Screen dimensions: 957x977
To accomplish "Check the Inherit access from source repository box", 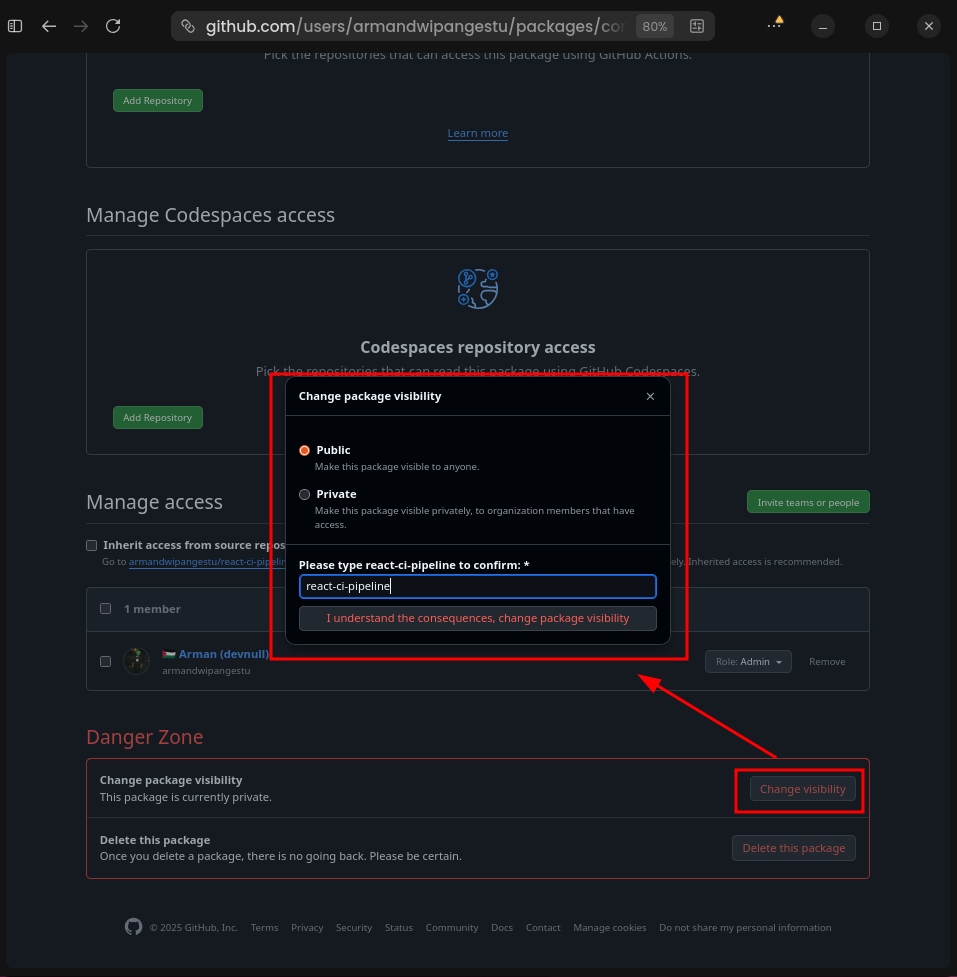I will 91,545.
